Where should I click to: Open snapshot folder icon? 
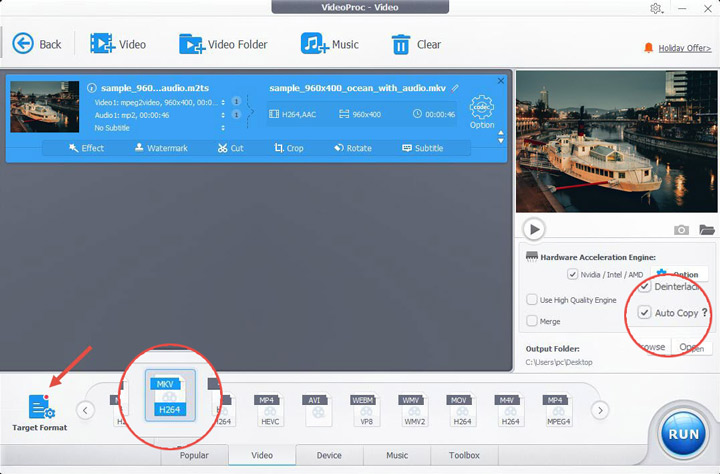[x=707, y=229]
